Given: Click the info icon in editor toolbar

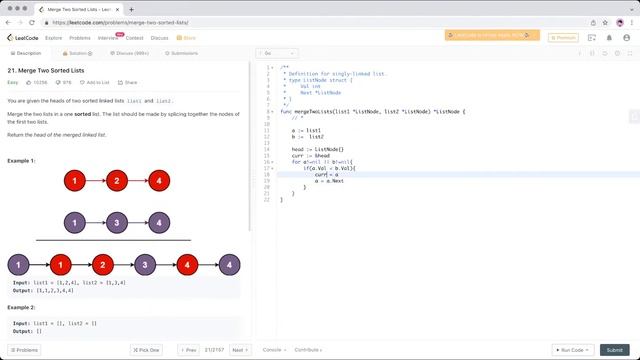Looking at the screenshot, I should pos(580,53).
